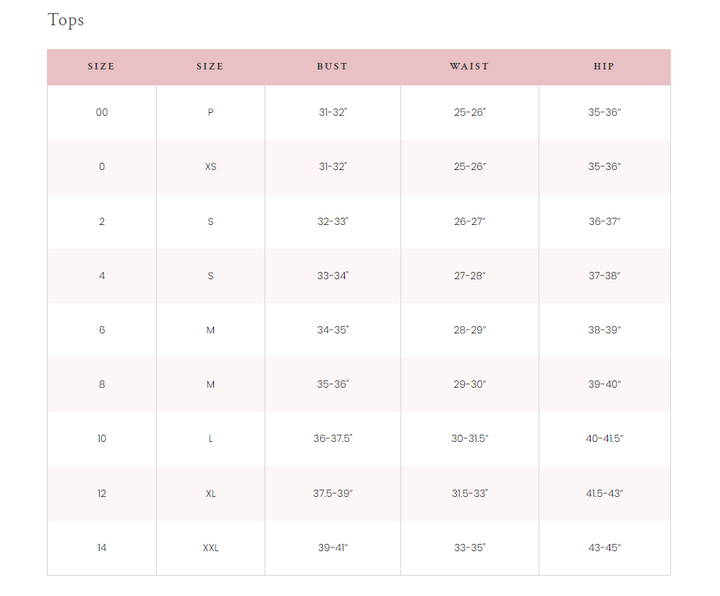
Task: Select the P letter size cell
Action: 210,113
